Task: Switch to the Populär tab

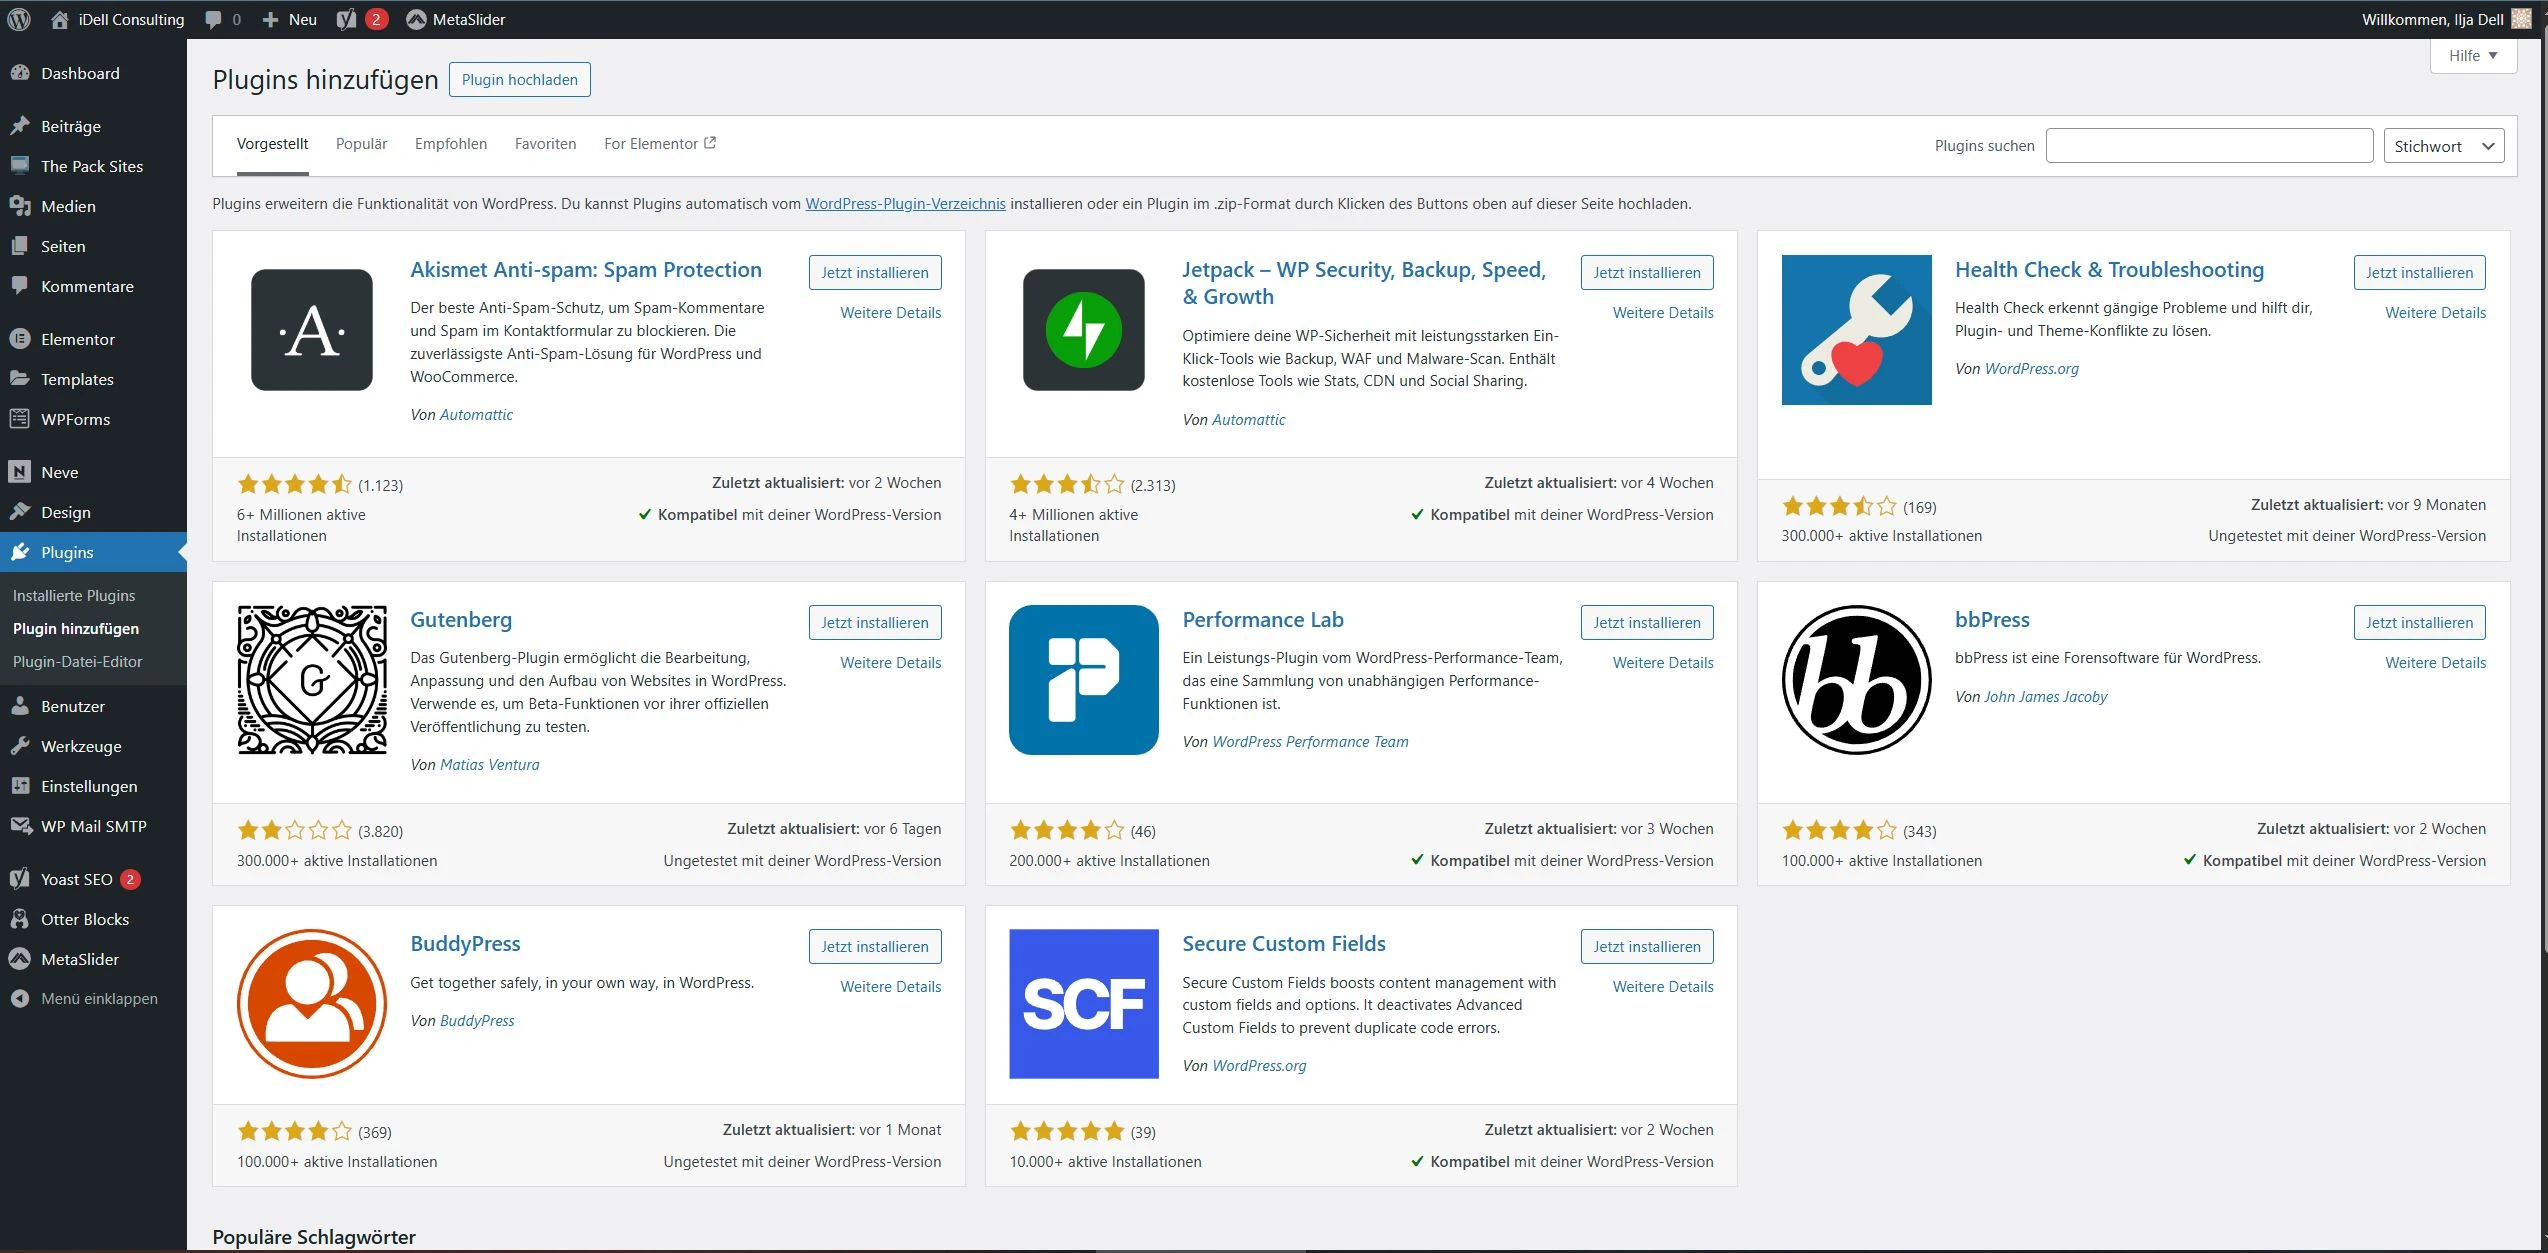Action: [361, 144]
